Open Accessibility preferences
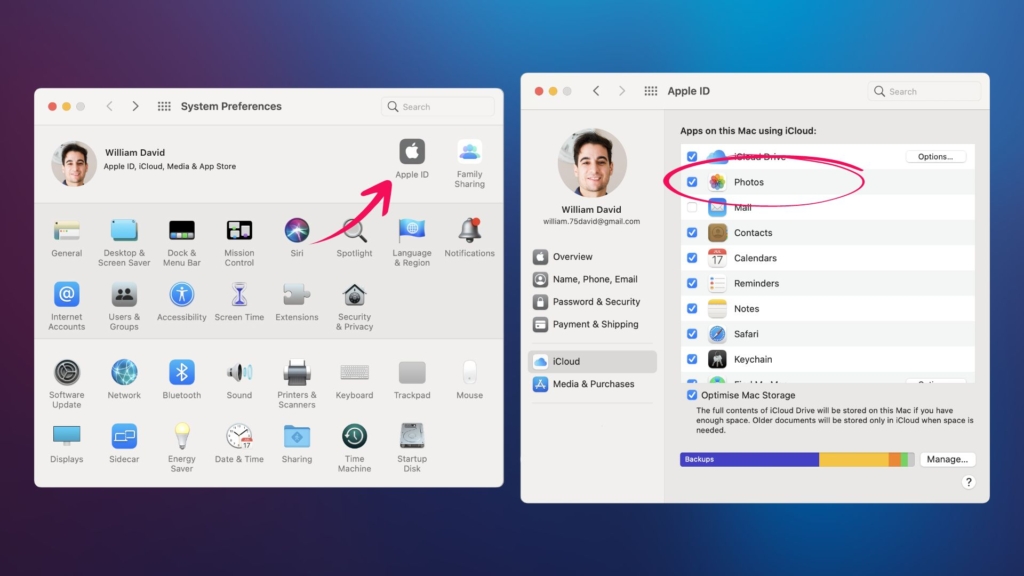 click(182, 302)
